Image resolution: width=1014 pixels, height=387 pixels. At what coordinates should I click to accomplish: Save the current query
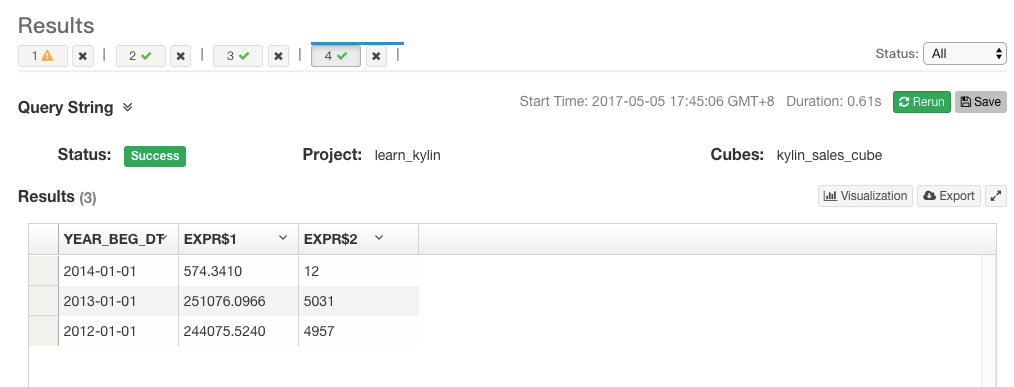tap(980, 102)
